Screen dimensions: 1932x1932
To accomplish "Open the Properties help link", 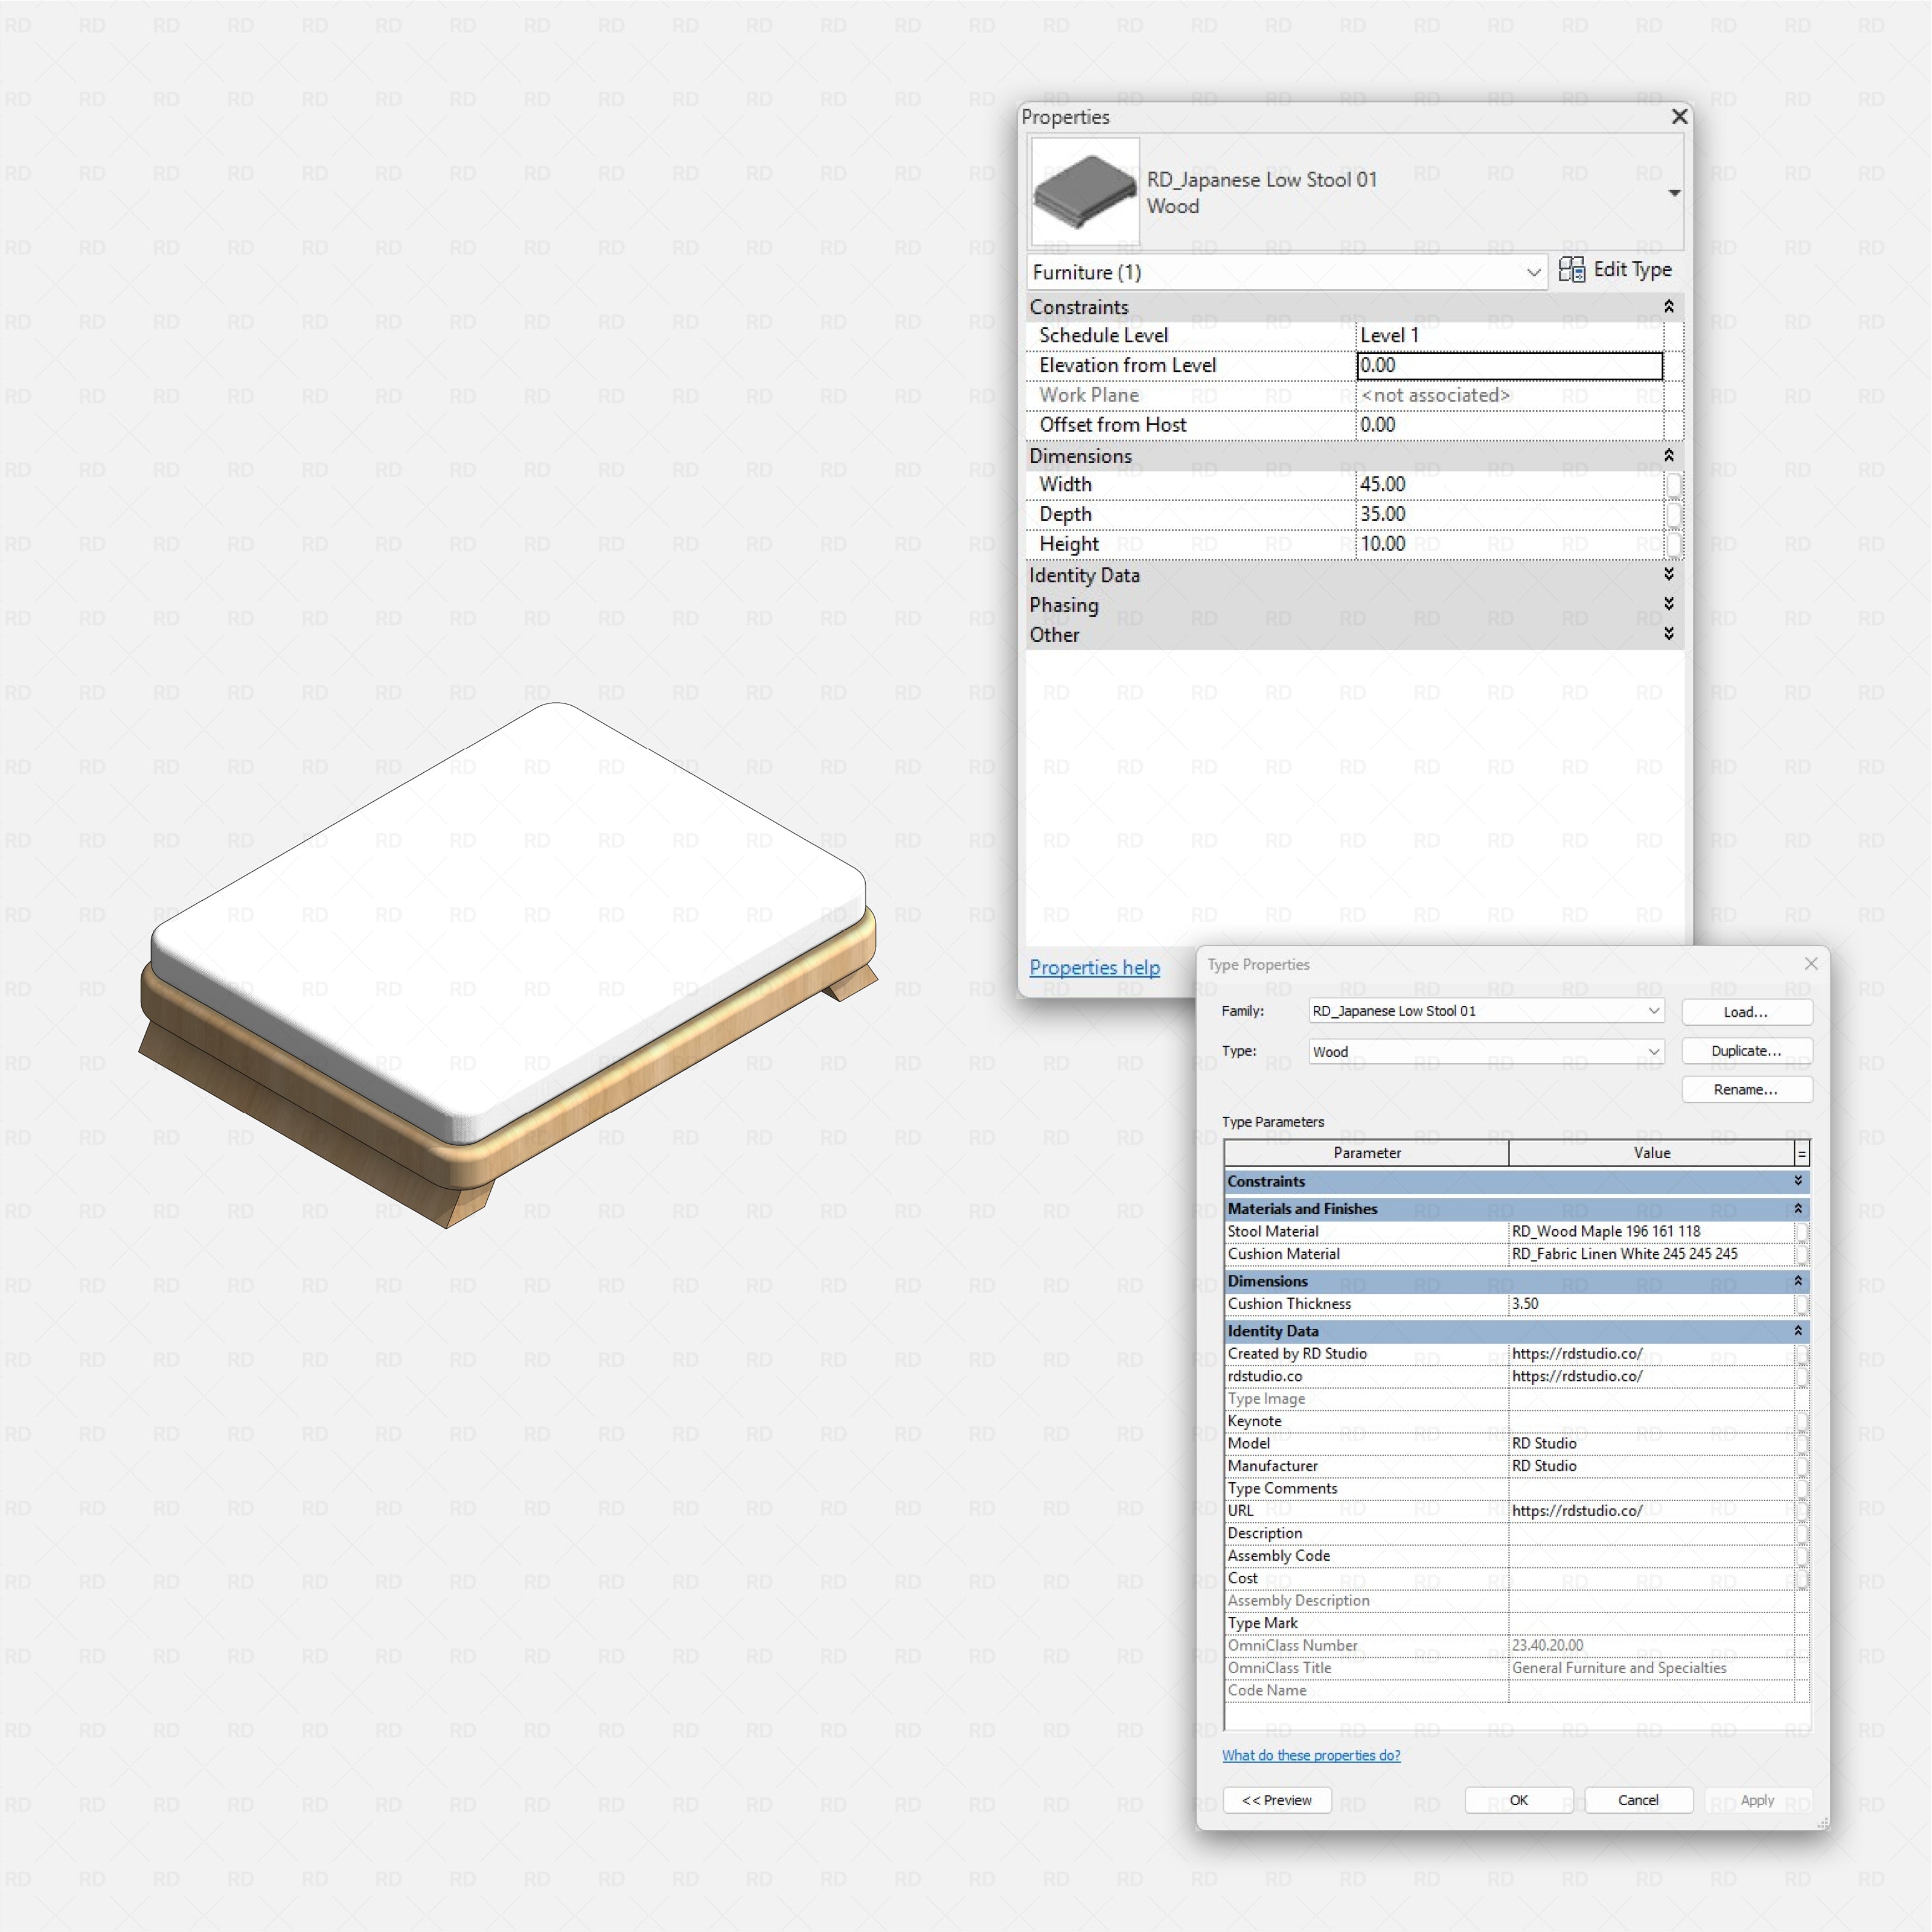I will coord(1094,968).
